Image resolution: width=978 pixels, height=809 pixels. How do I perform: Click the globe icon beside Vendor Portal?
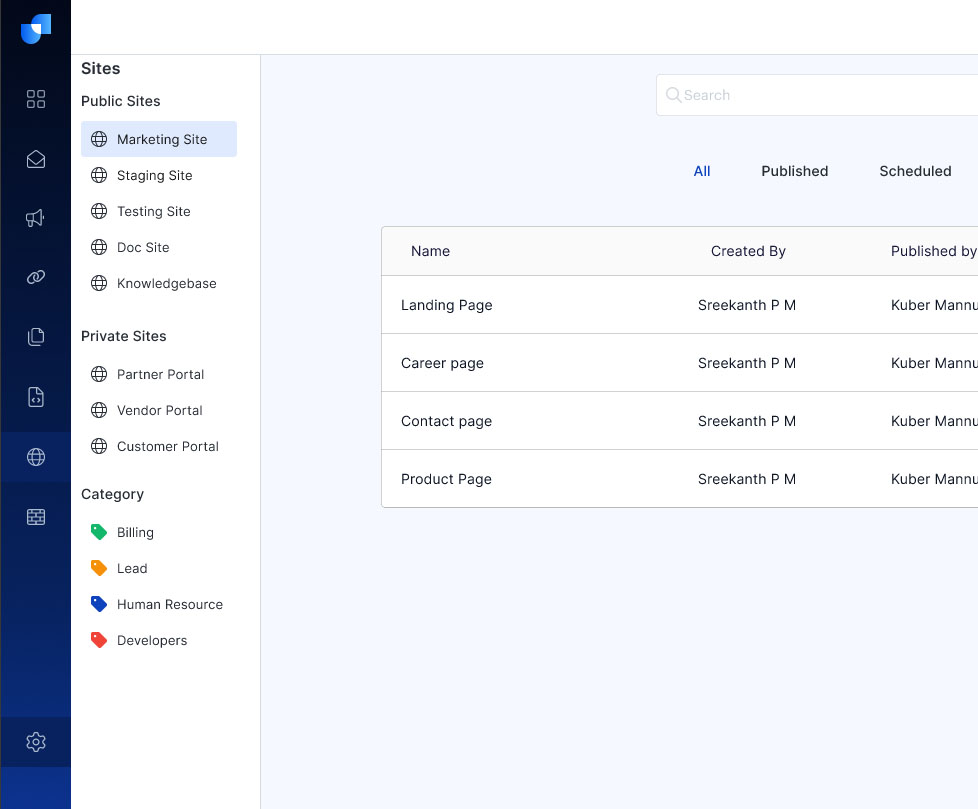coord(99,410)
